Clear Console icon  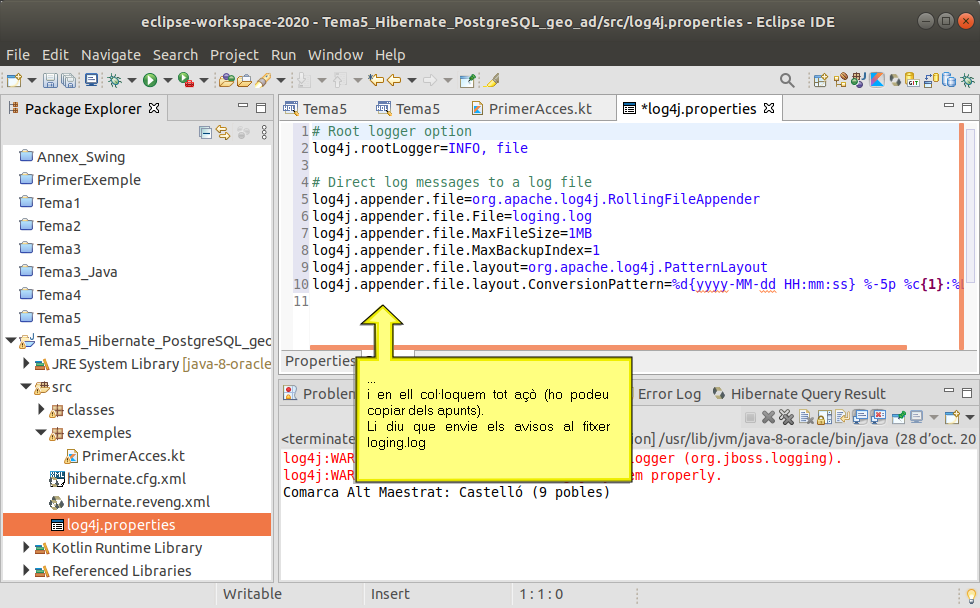806,417
